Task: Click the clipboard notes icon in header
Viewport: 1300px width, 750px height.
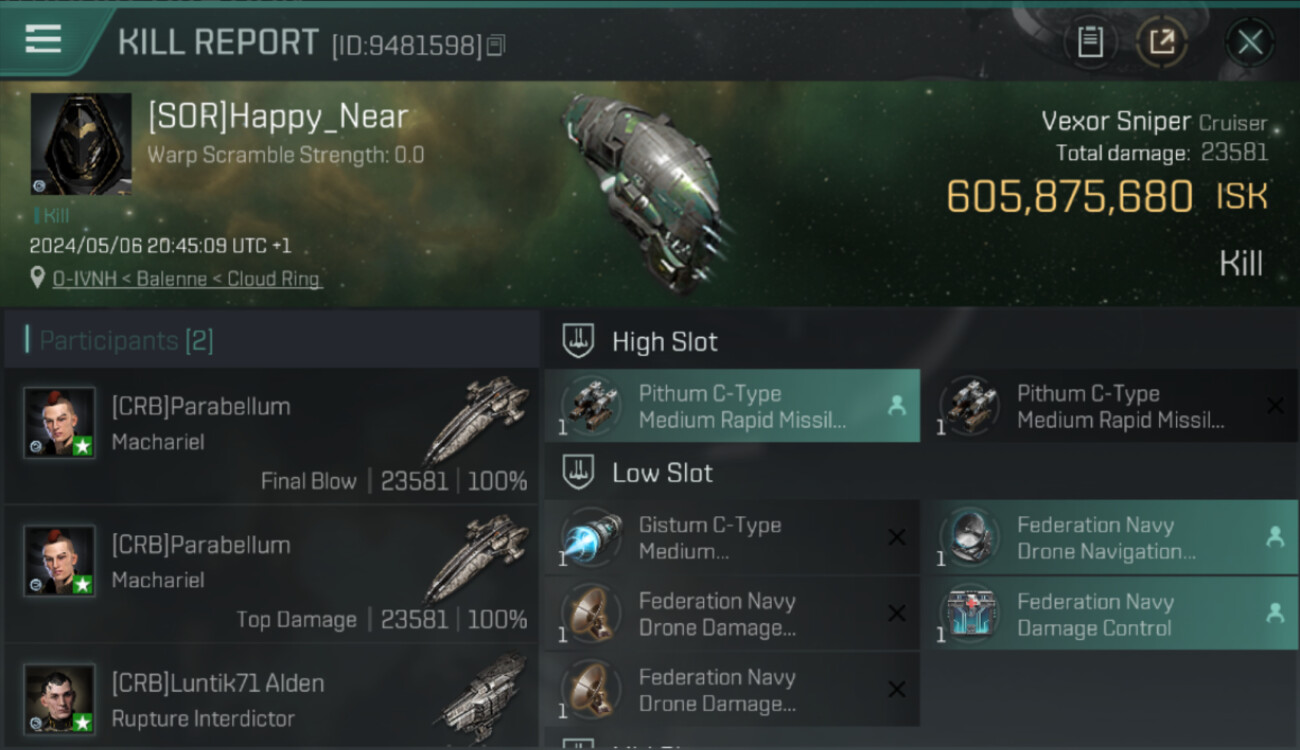Action: click(1089, 42)
